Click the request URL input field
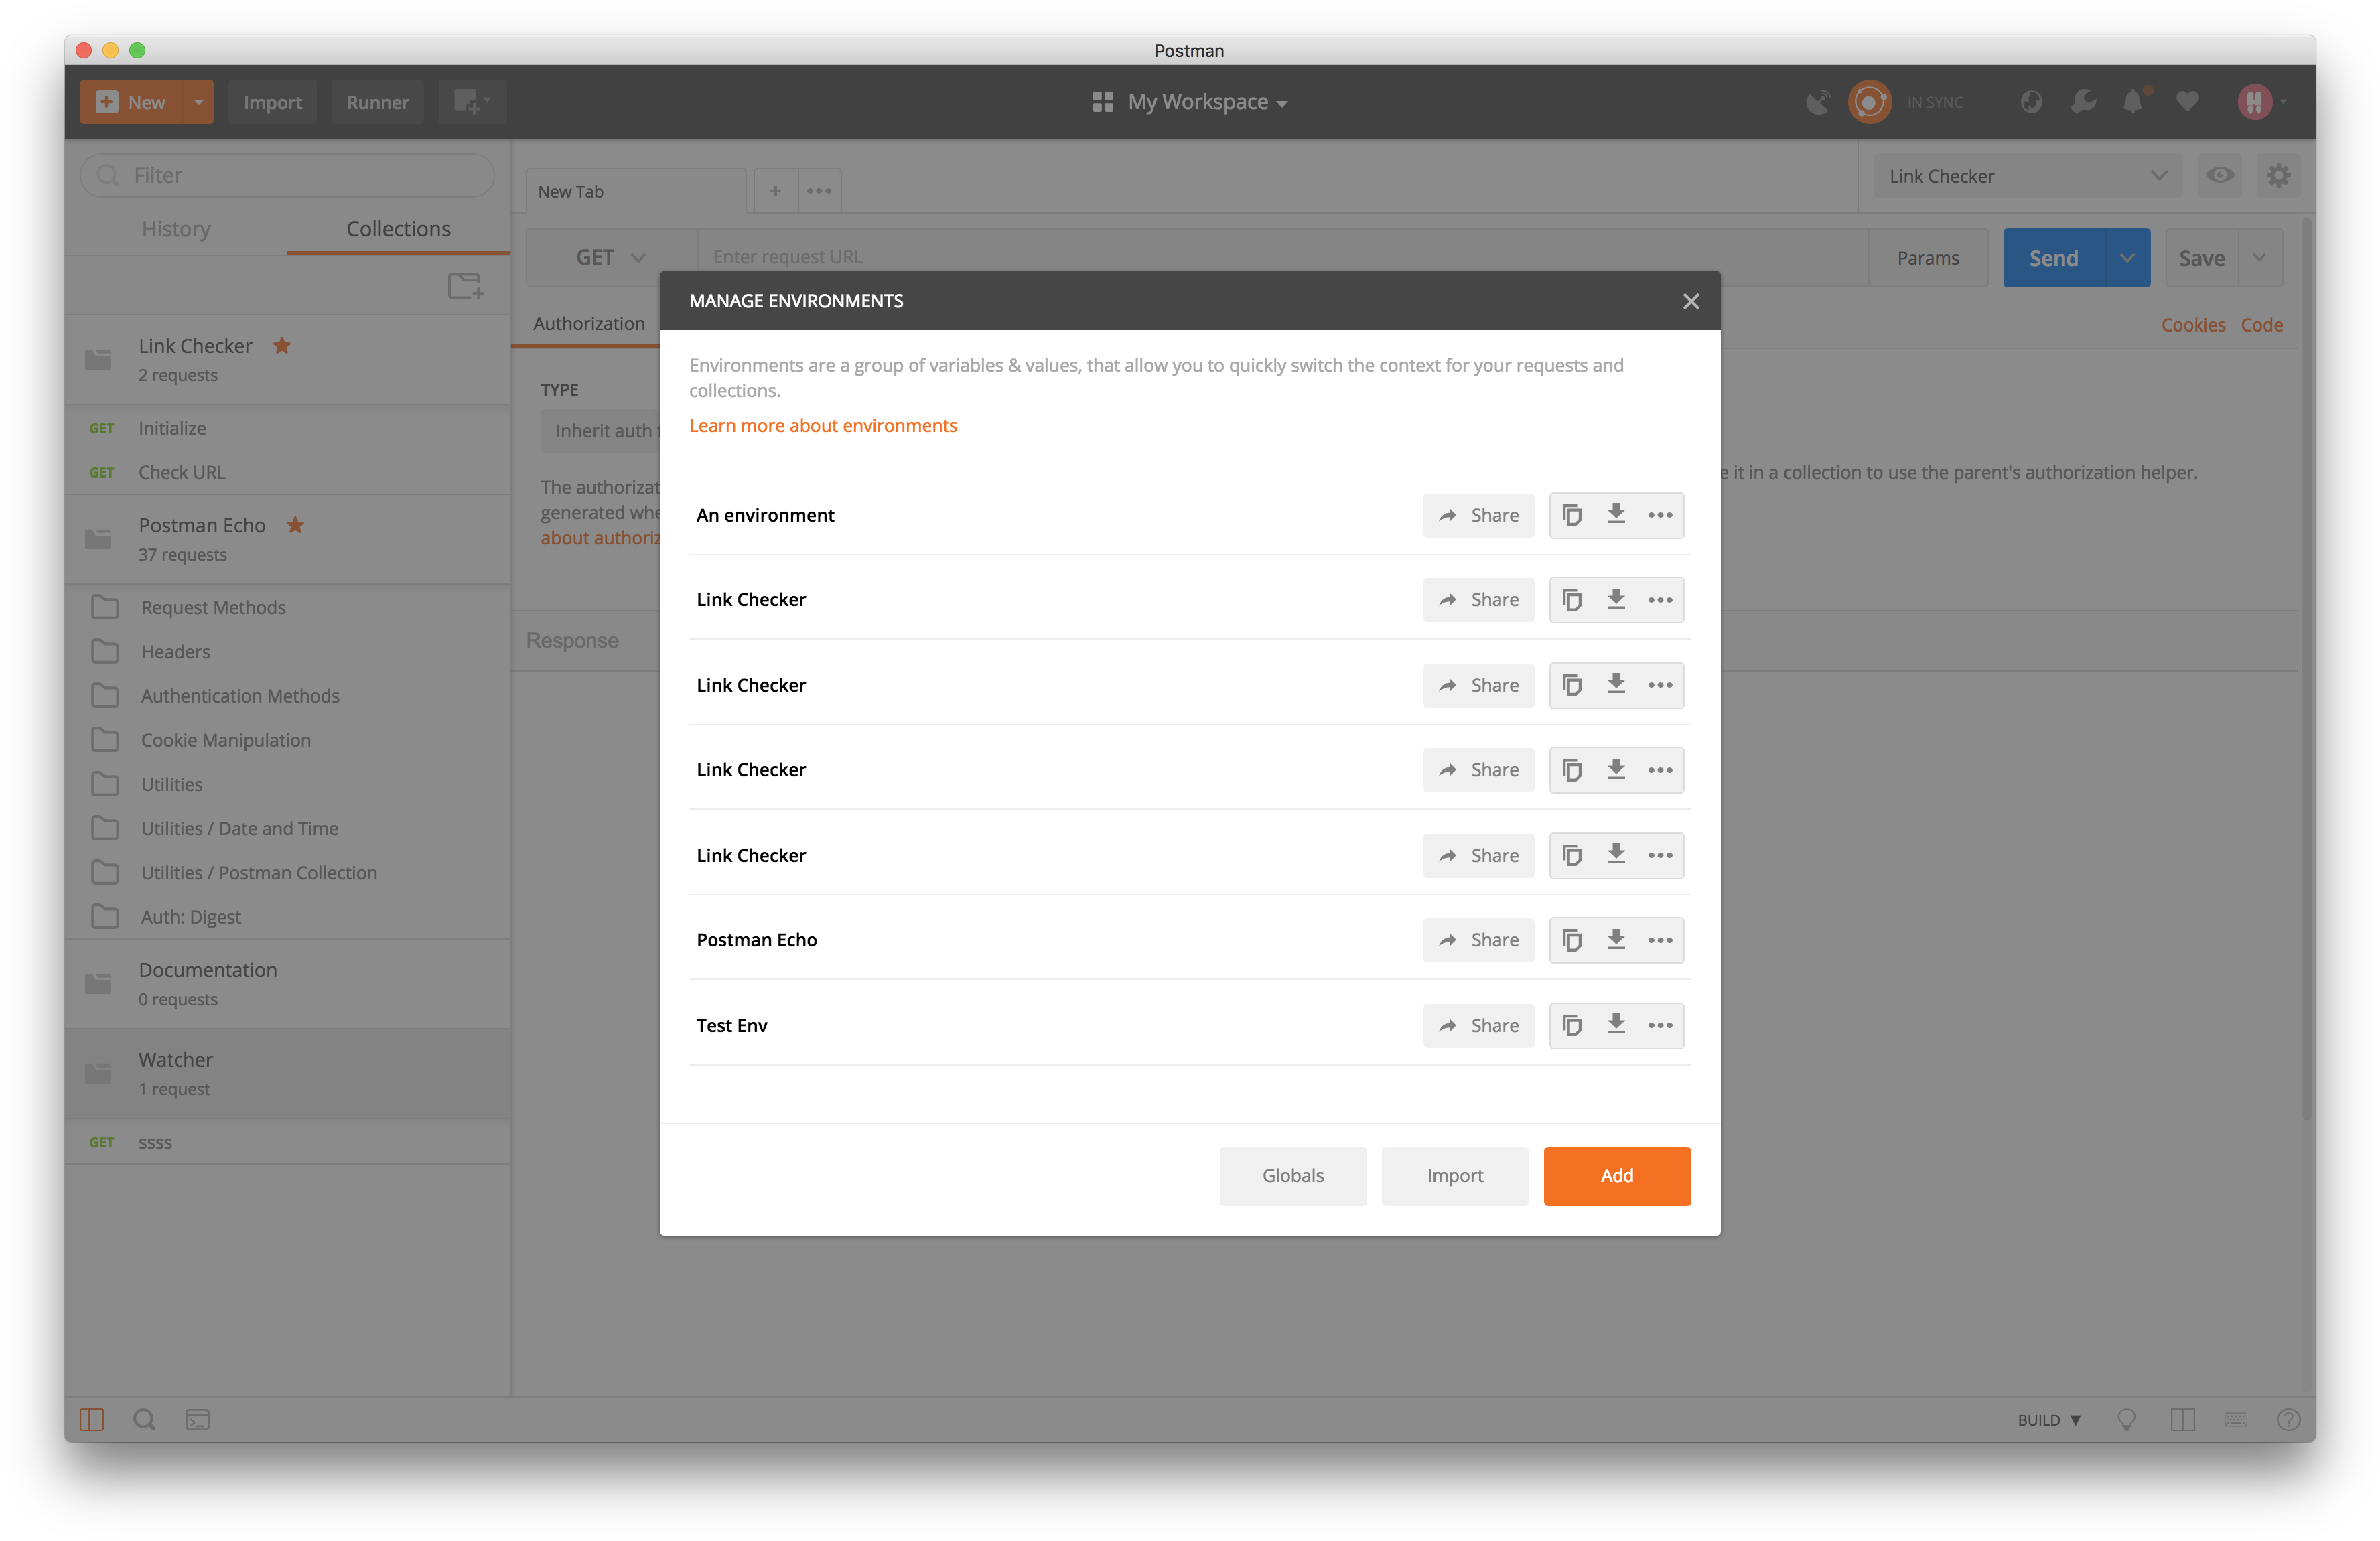 tap(1283, 258)
